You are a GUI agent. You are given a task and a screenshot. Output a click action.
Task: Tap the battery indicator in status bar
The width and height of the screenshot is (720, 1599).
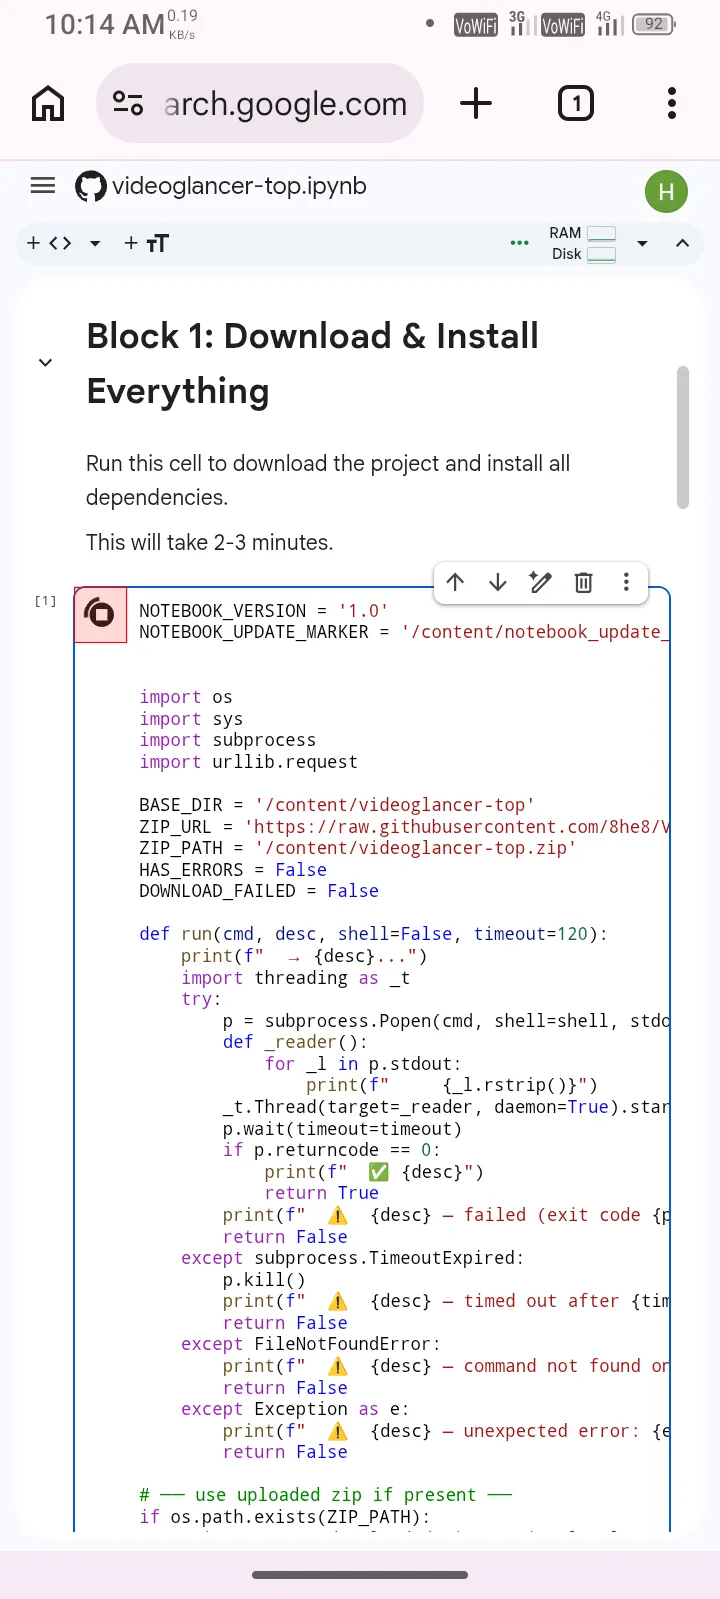654,24
